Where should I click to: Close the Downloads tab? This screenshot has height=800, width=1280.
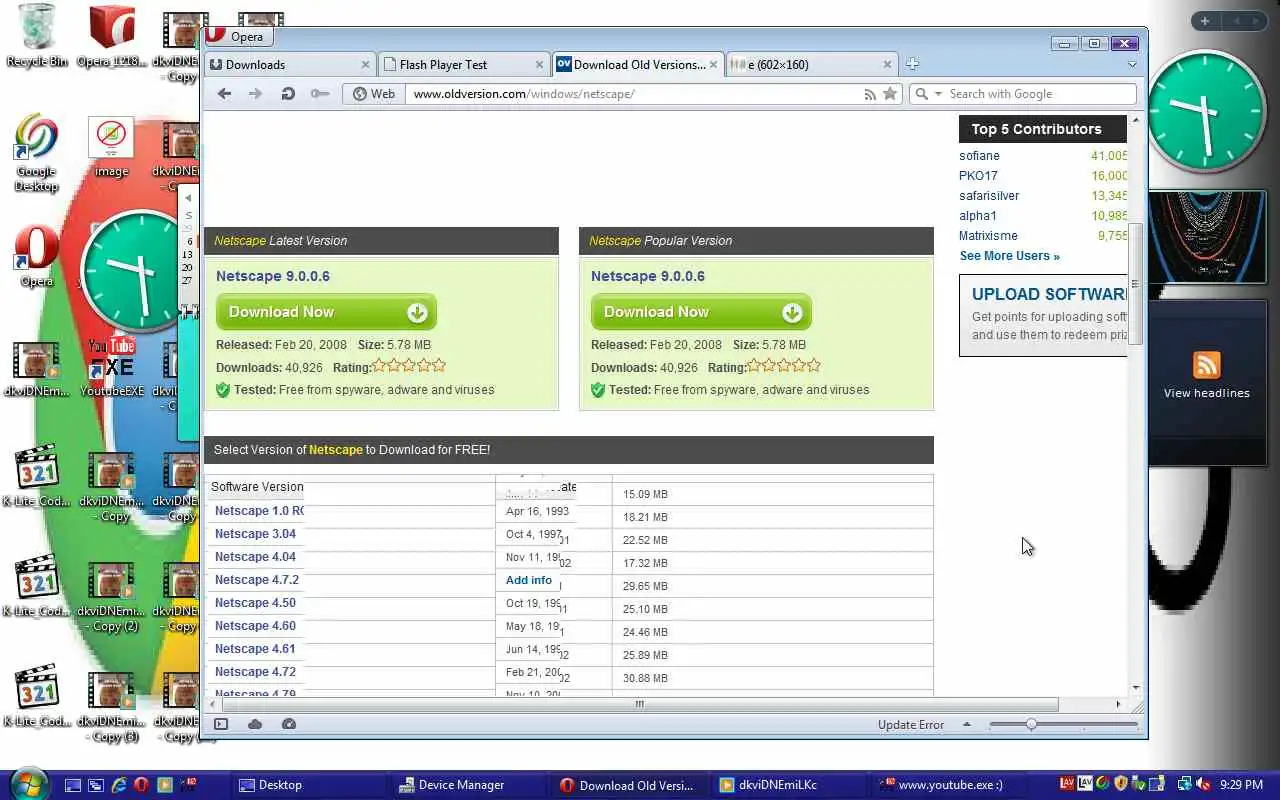(x=365, y=65)
